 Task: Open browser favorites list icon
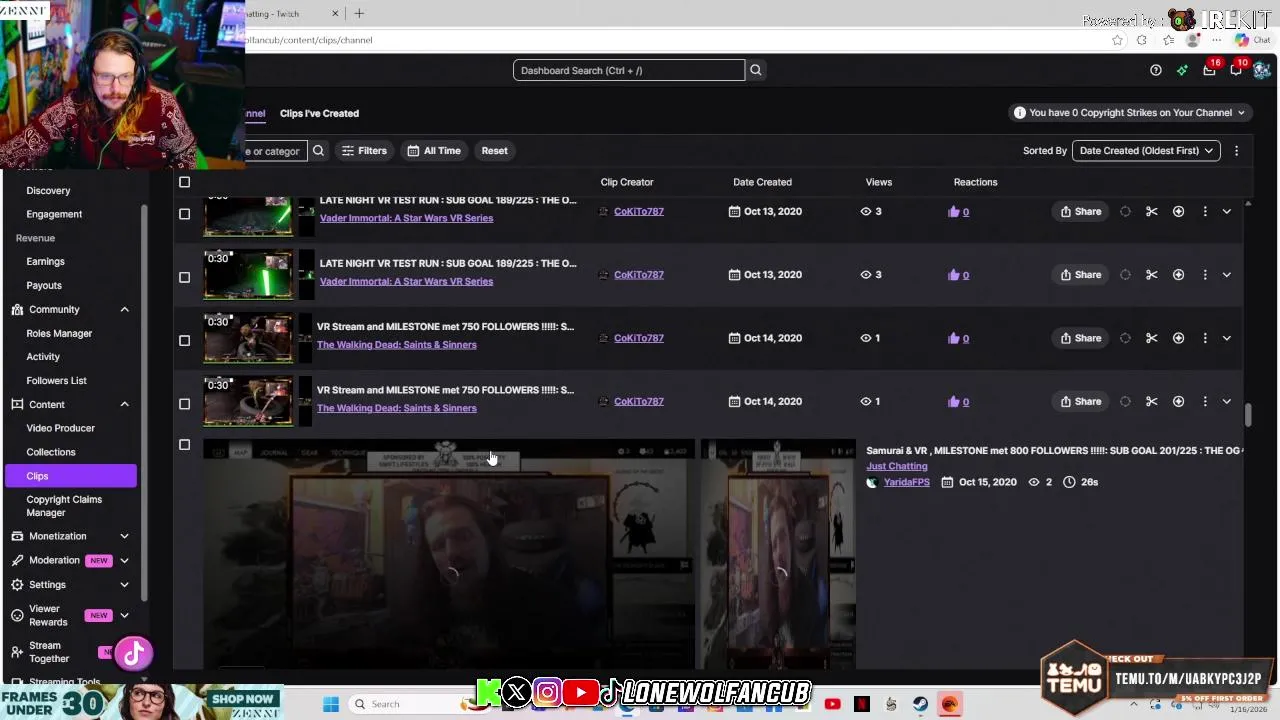click(x=1168, y=40)
